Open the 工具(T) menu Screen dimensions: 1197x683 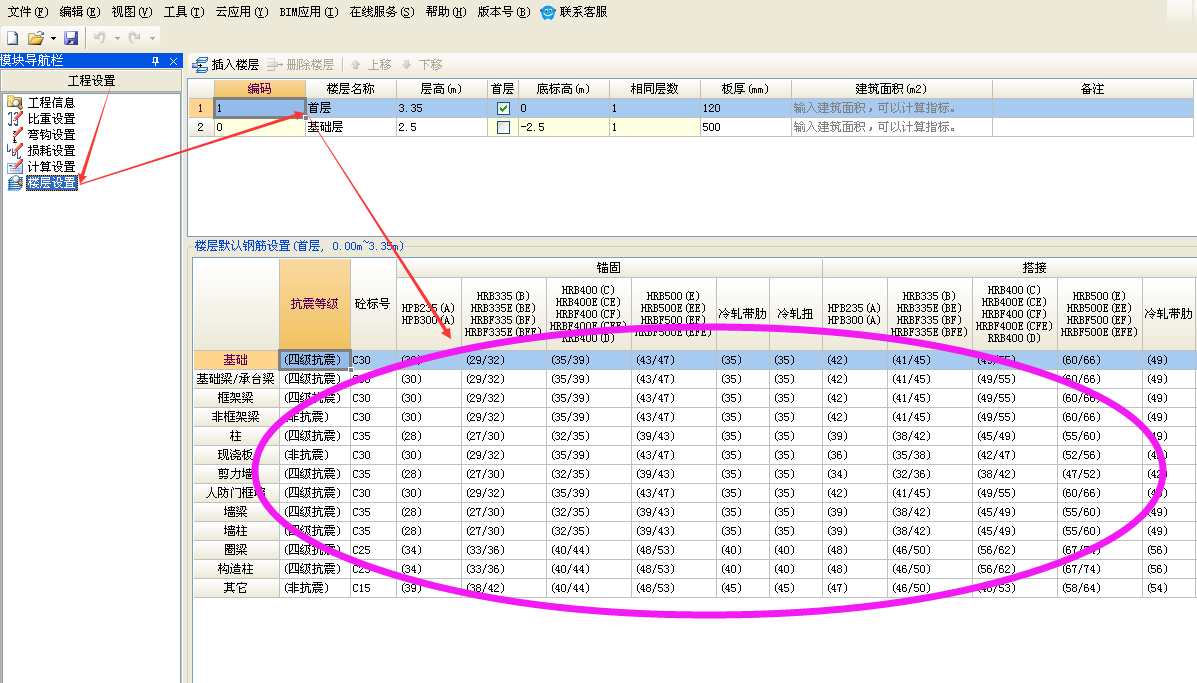click(x=183, y=12)
